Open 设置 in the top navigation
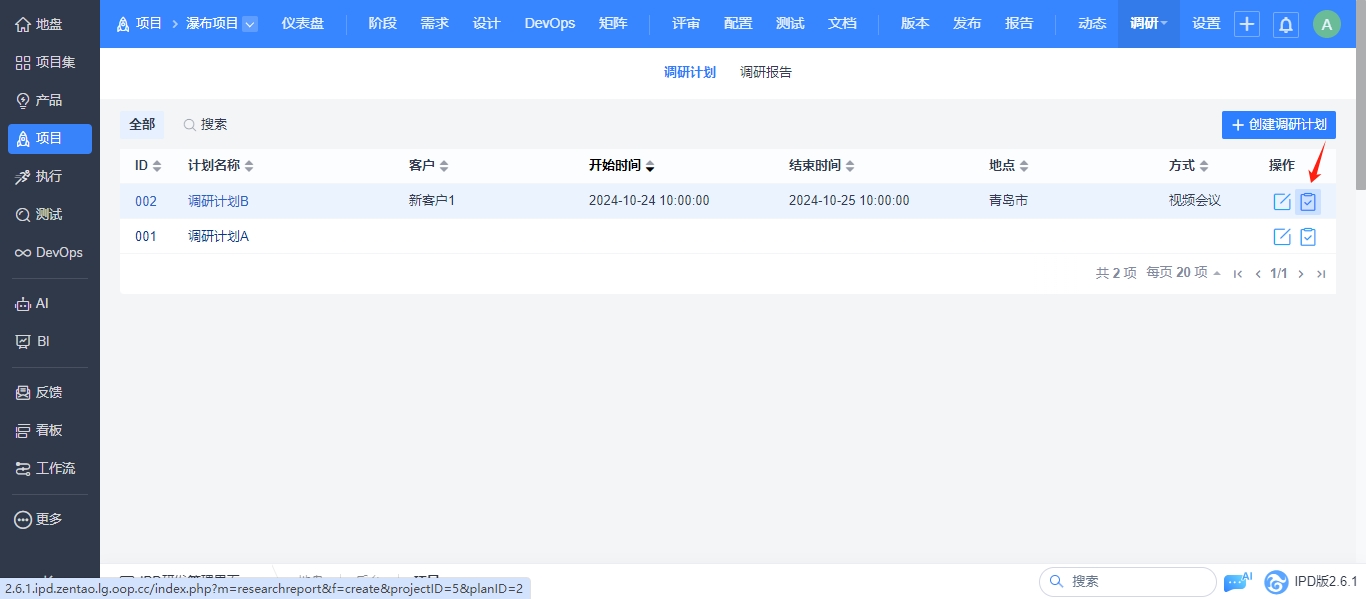 [1207, 23]
